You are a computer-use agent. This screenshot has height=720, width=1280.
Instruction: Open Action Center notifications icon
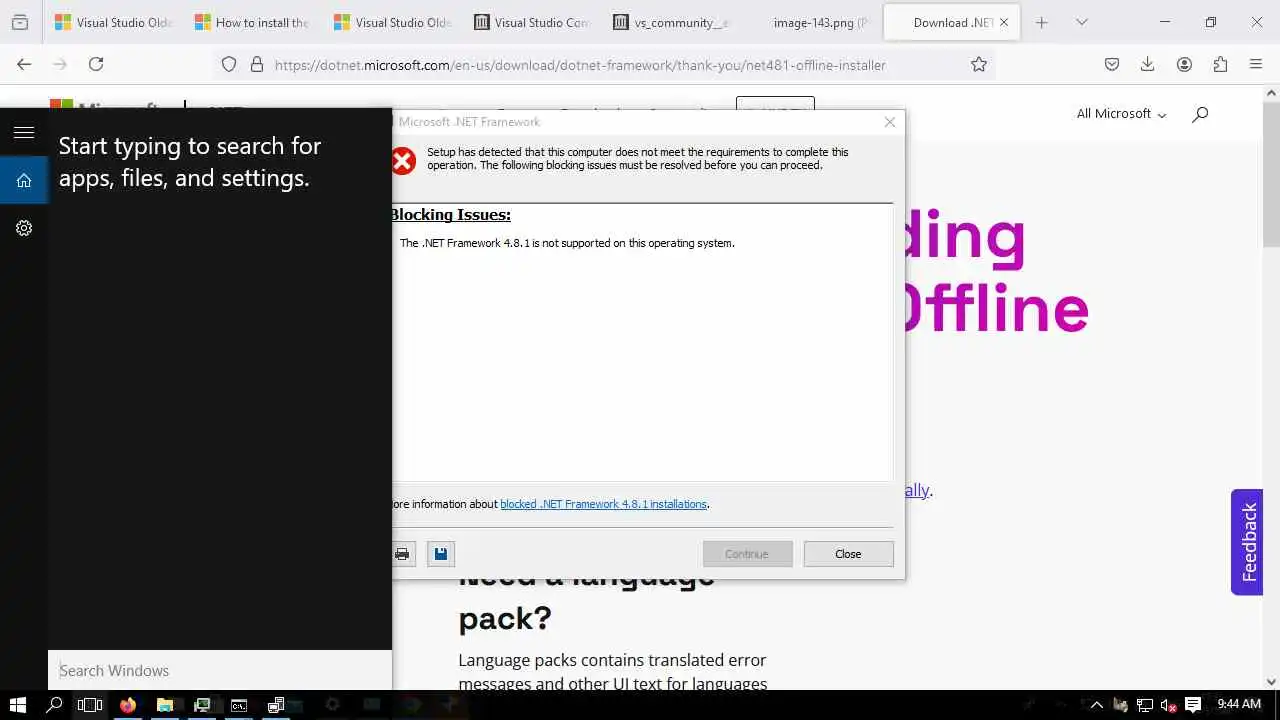pos(1192,705)
